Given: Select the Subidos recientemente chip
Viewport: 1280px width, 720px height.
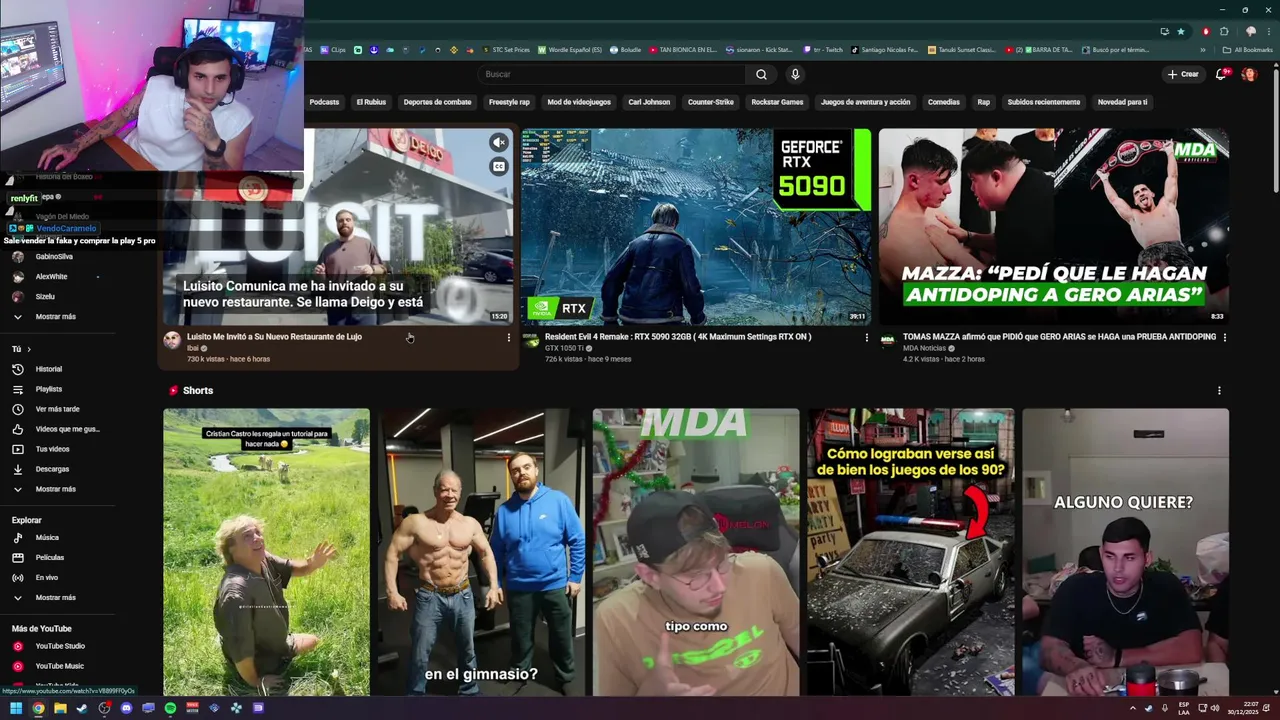Looking at the screenshot, I should [x=1044, y=102].
